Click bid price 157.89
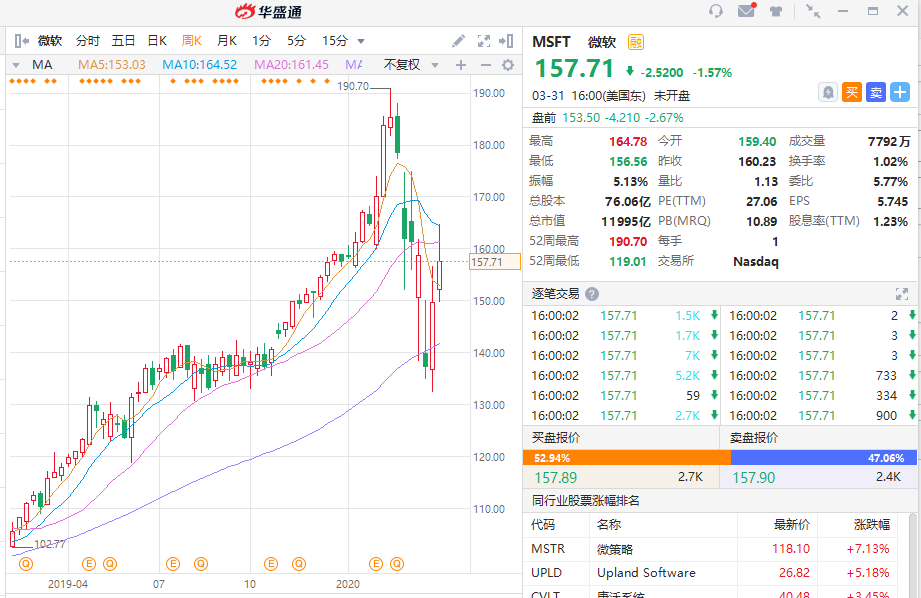Viewport: 921px width, 598px height. [x=556, y=478]
